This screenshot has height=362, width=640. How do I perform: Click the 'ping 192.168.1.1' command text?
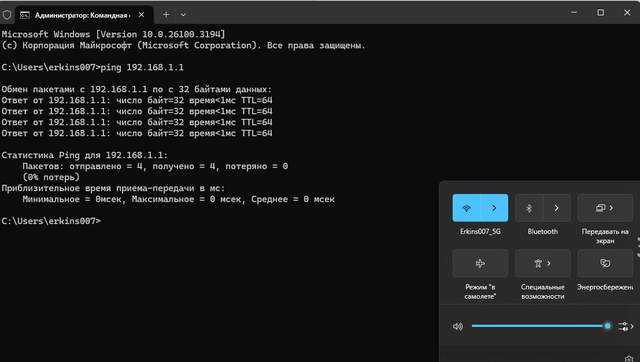(x=142, y=67)
